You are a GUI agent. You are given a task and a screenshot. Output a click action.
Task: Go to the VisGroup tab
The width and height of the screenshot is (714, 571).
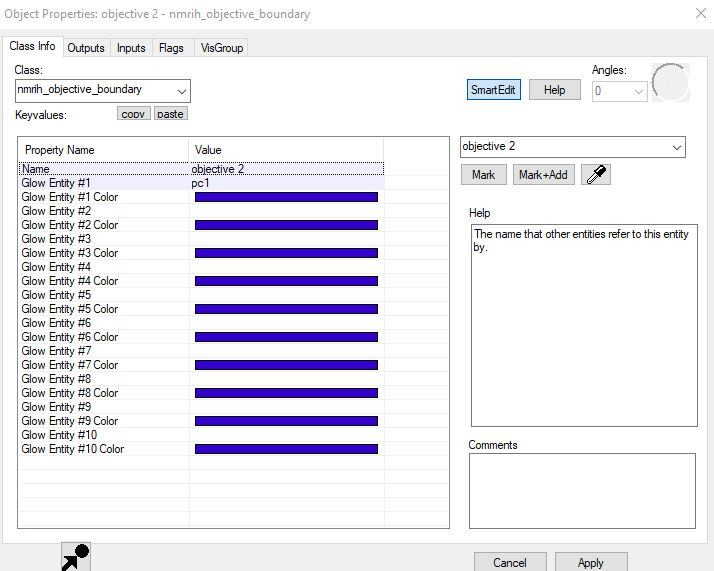(222, 48)
